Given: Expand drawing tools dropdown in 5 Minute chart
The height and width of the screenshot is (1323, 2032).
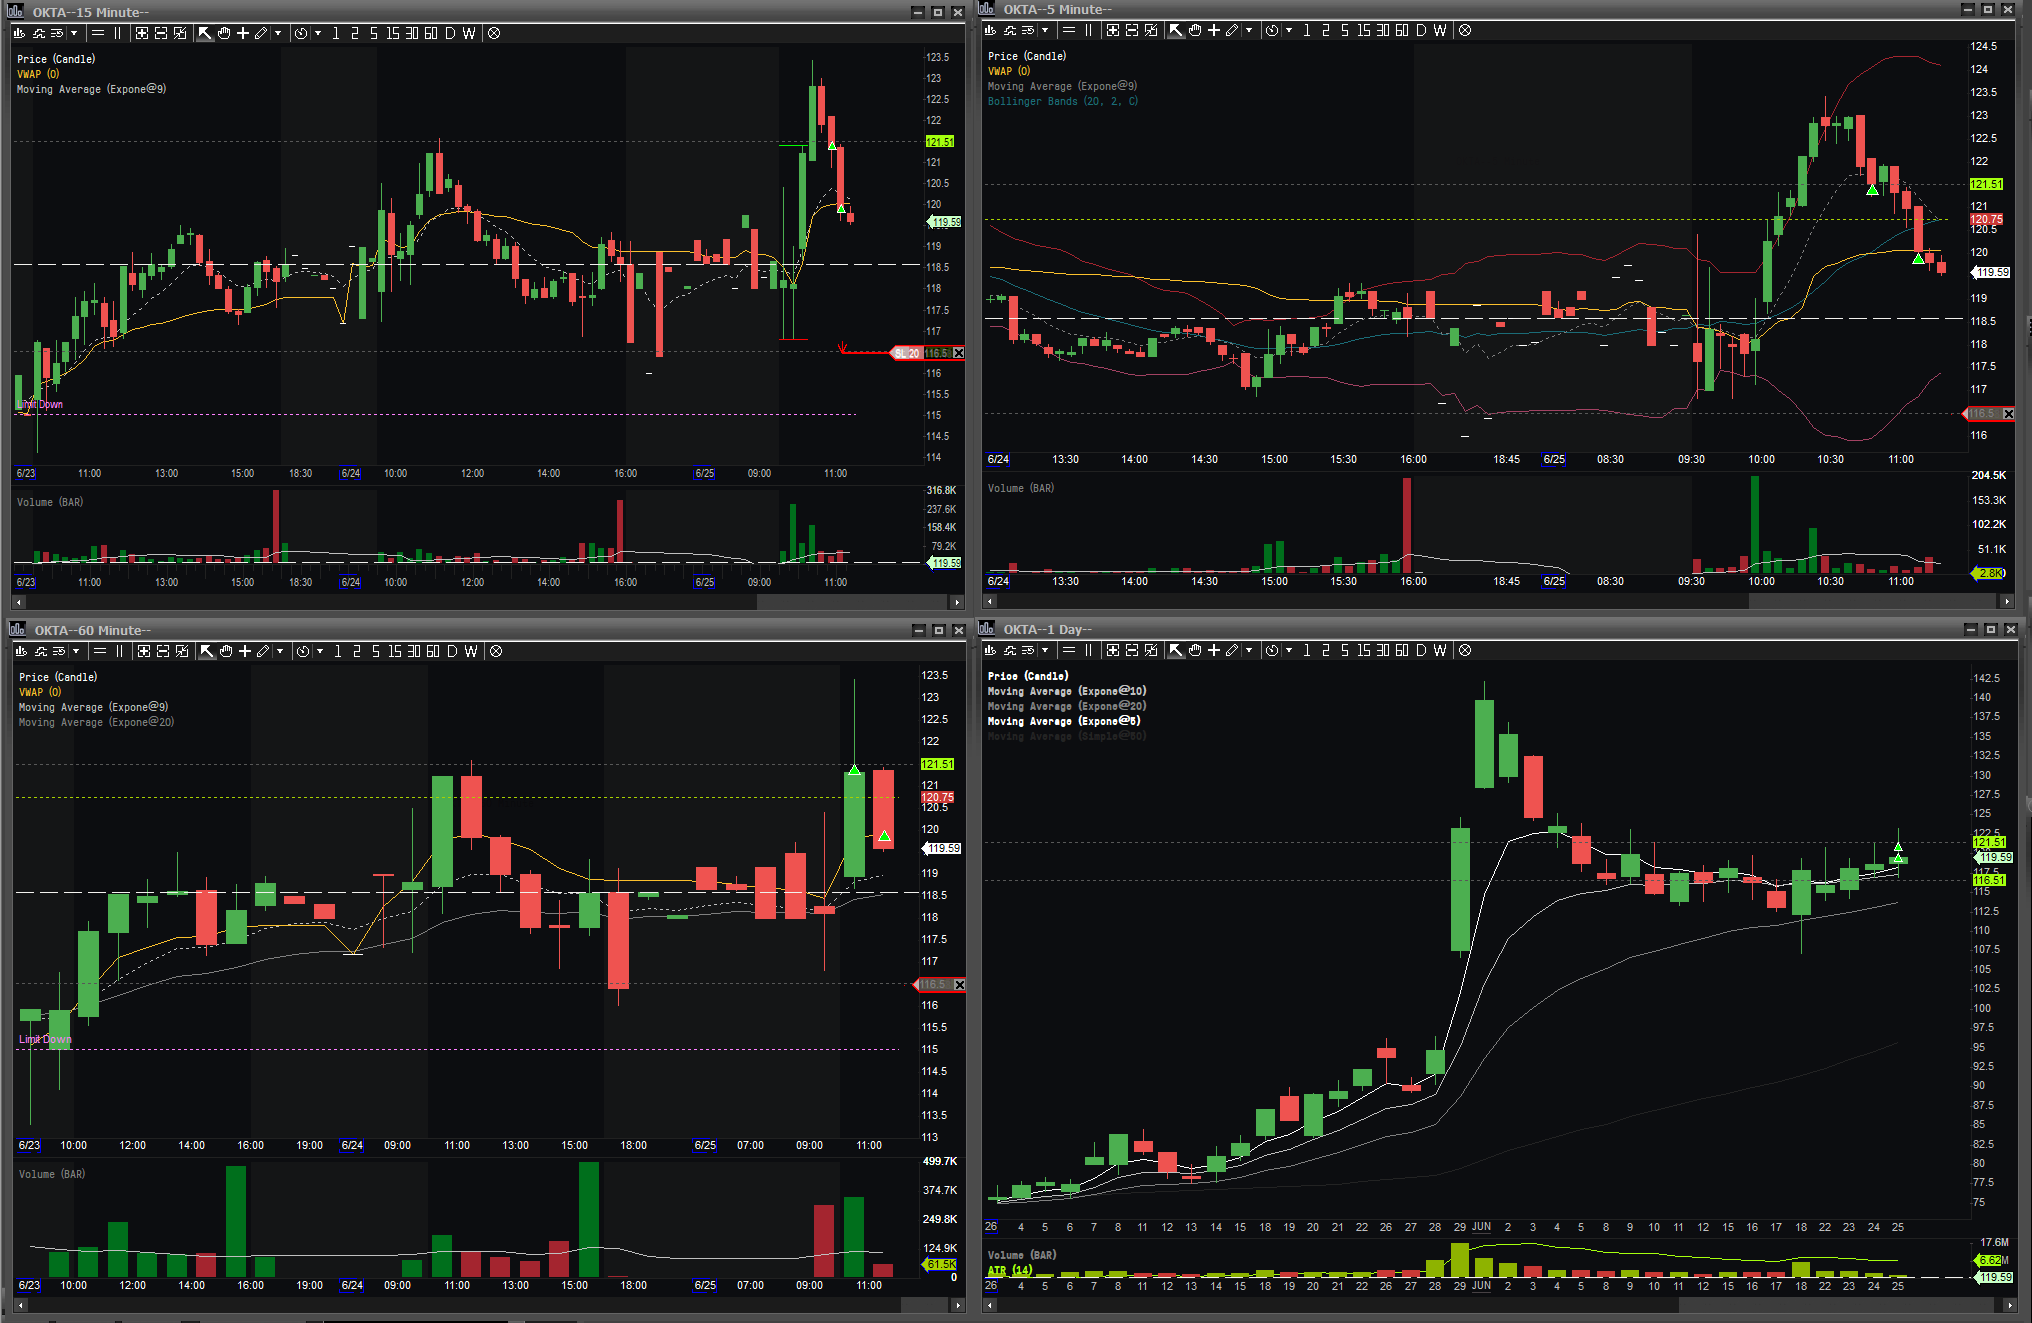Looking at the screenshot, I should 1249,30.
